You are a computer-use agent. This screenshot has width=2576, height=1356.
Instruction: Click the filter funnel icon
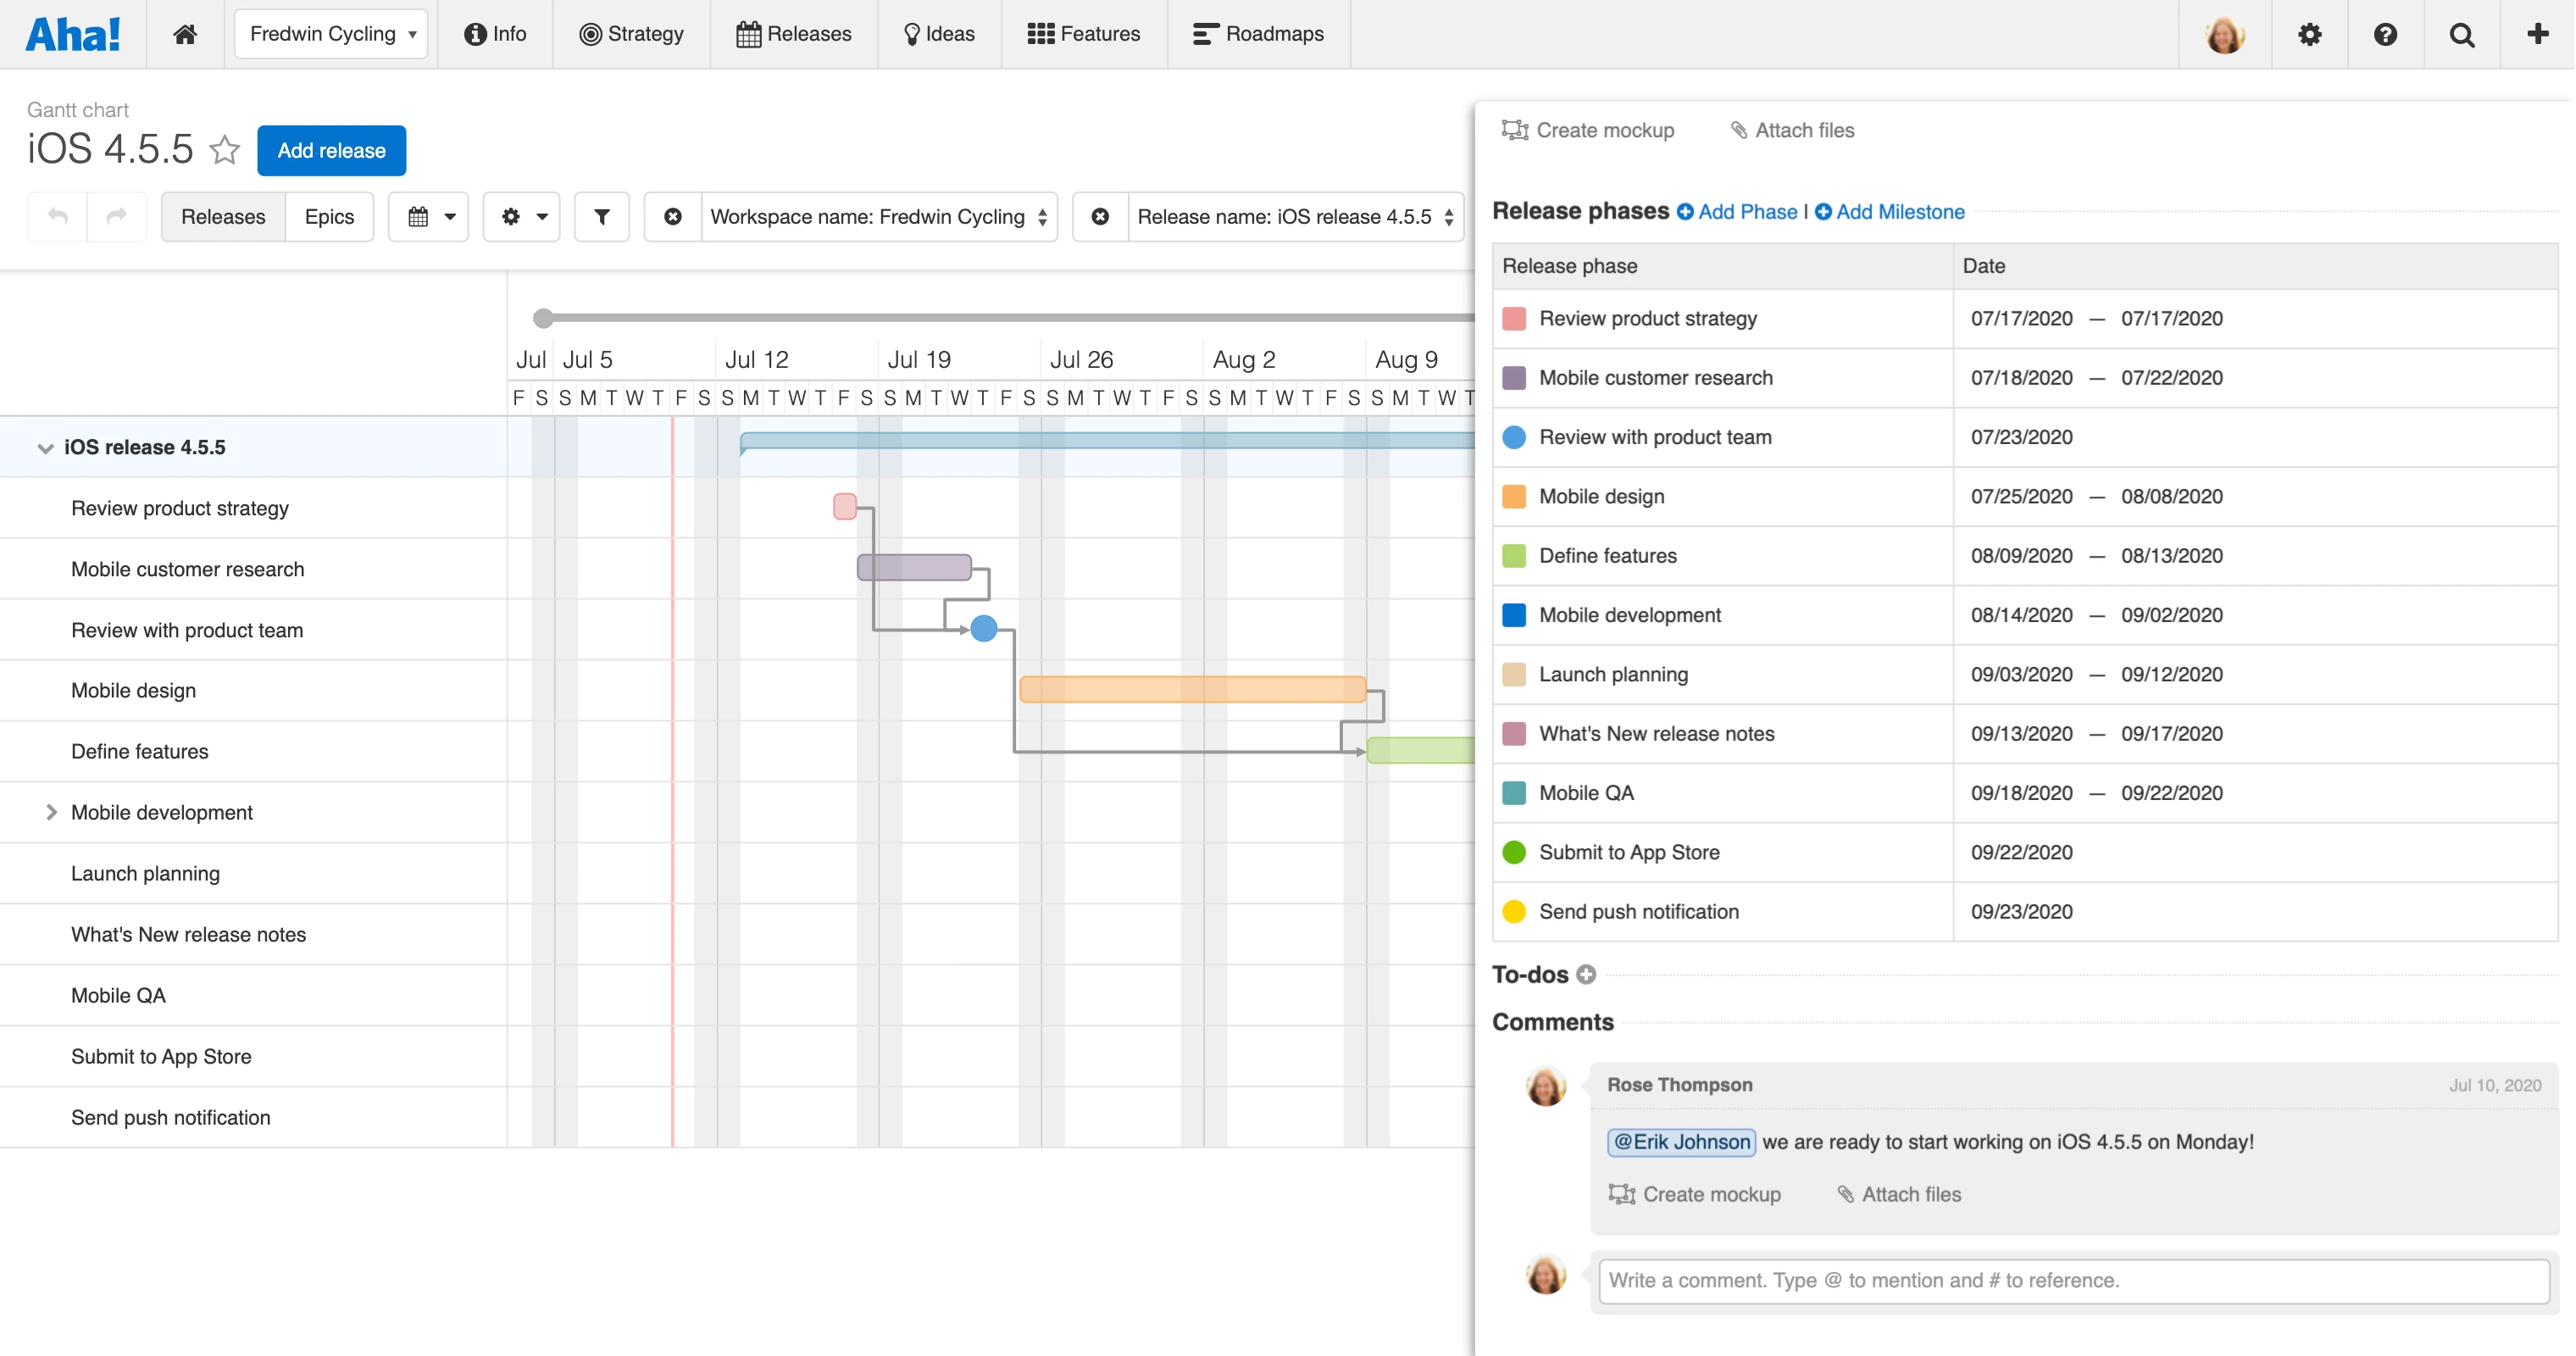click(x=602, y=216)
